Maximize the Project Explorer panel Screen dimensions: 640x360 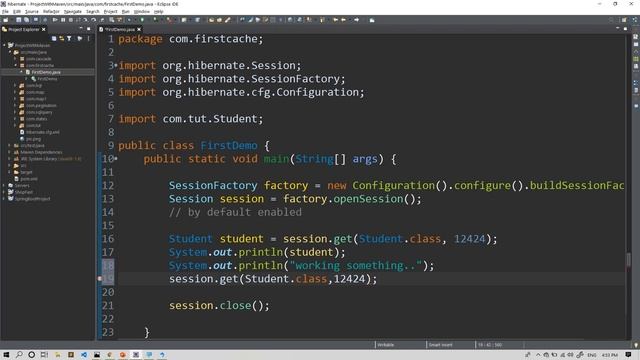pyautogui.click(x=89, y=29)
